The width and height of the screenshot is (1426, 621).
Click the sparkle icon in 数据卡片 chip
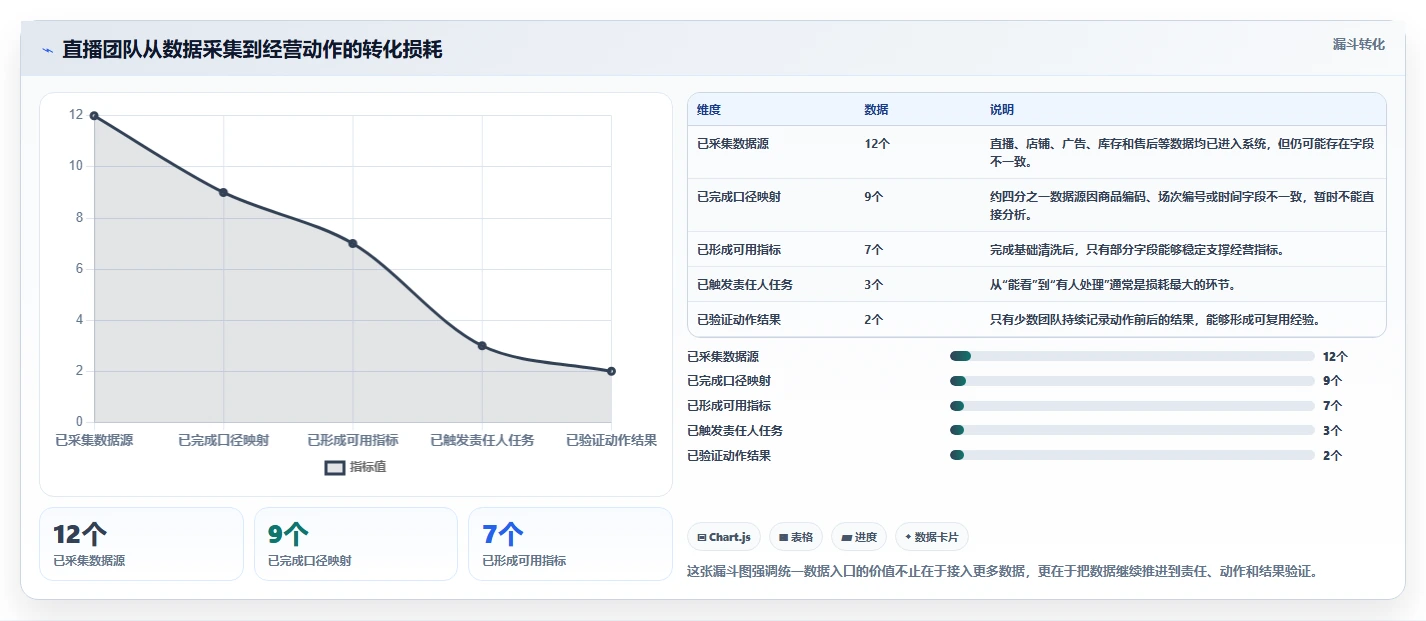click(x=908, y=537)
